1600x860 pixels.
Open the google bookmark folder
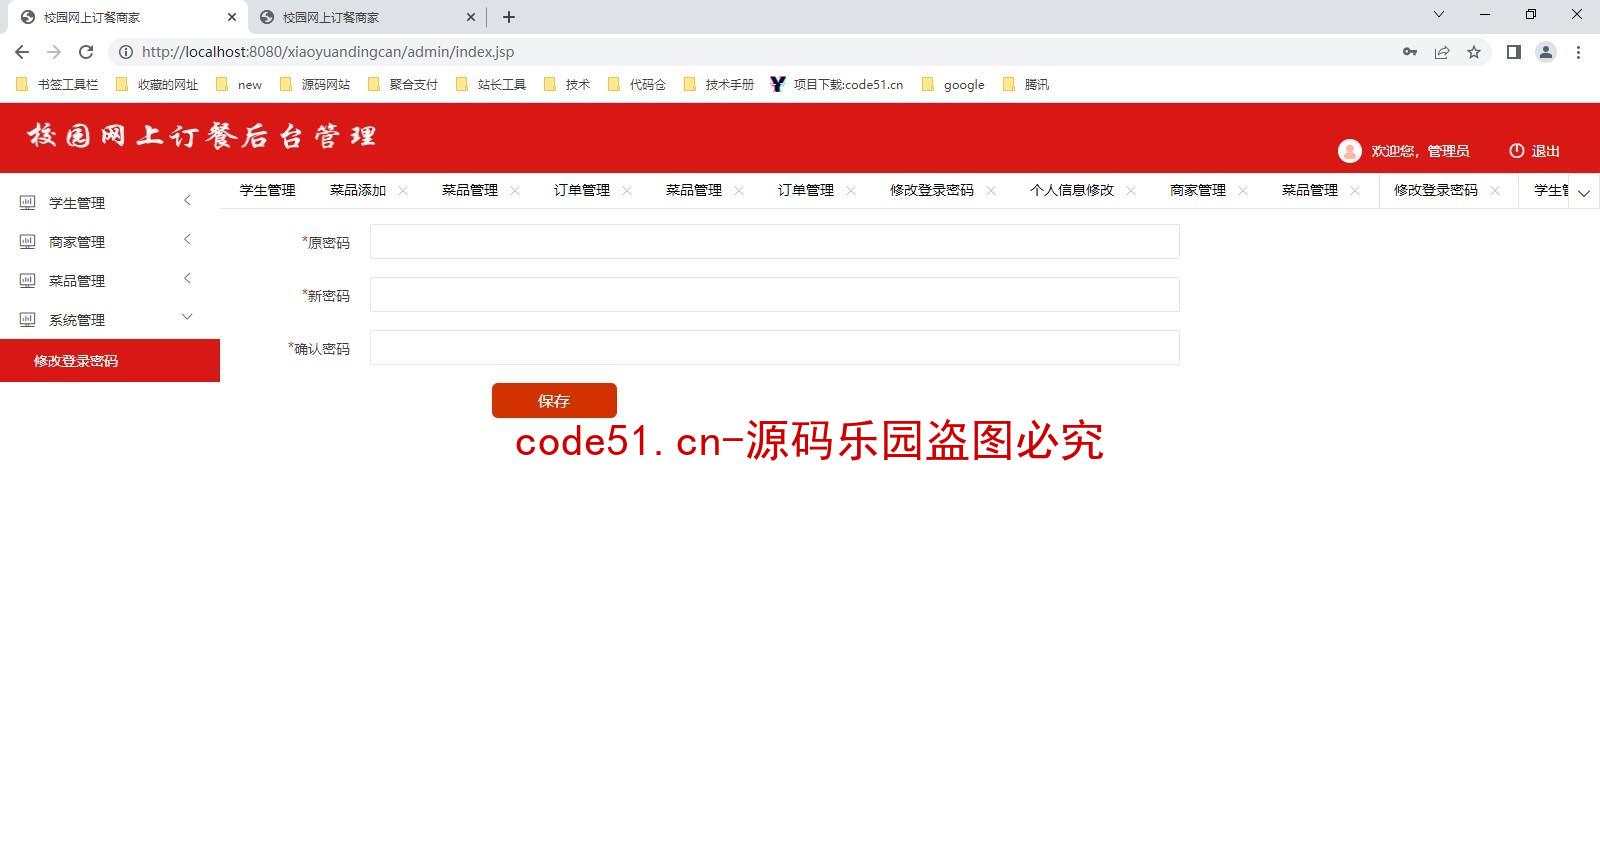pos(953,85)
